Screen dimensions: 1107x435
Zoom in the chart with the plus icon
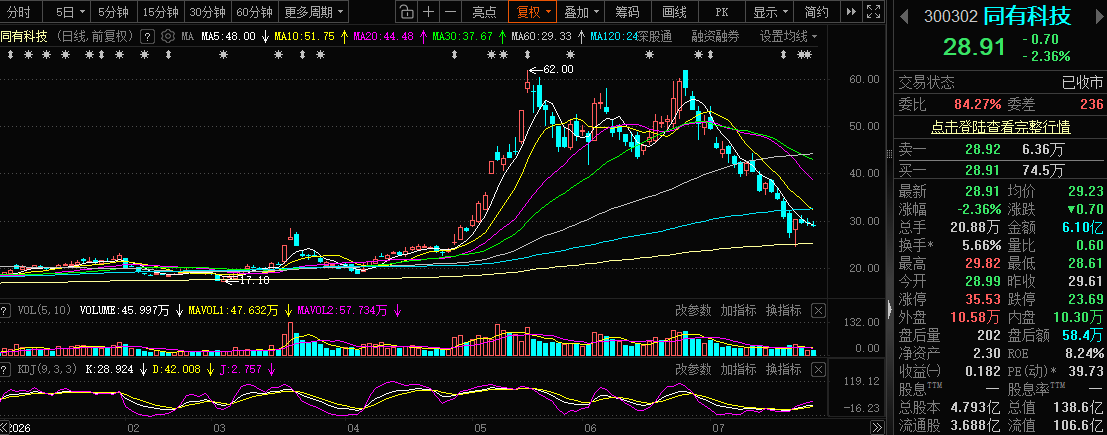click(429, 11)
